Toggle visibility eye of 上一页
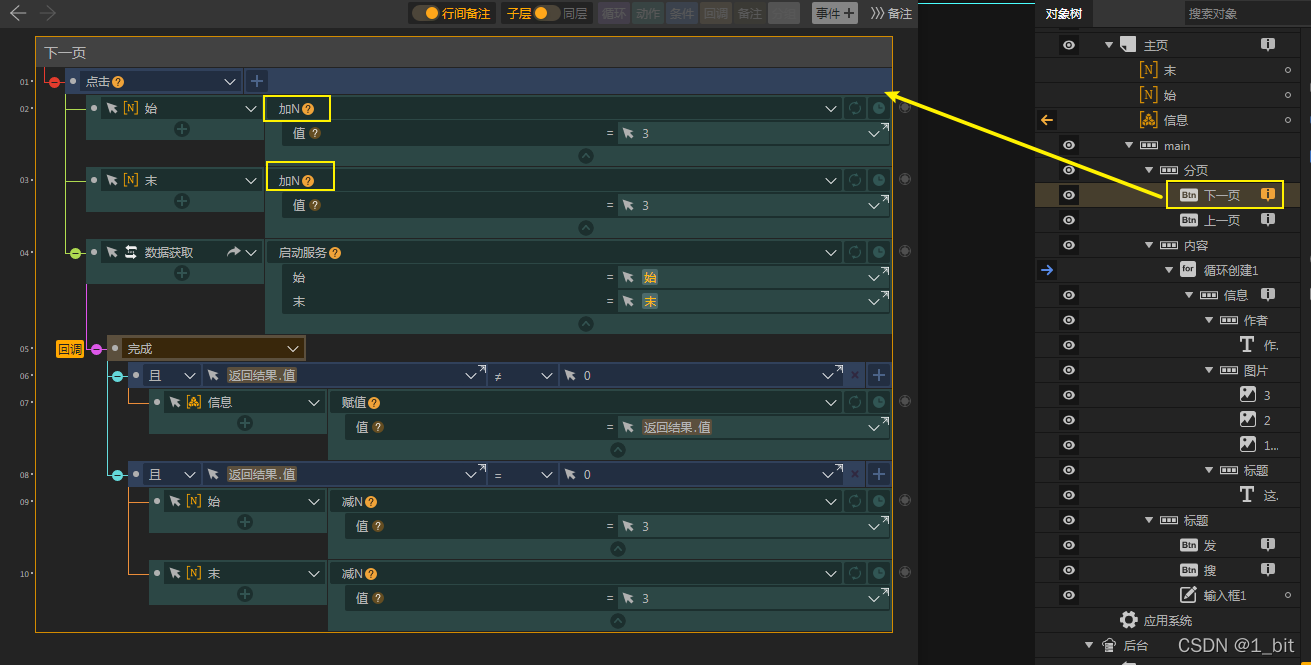 pyautogui.click(x=1069, y=220)
